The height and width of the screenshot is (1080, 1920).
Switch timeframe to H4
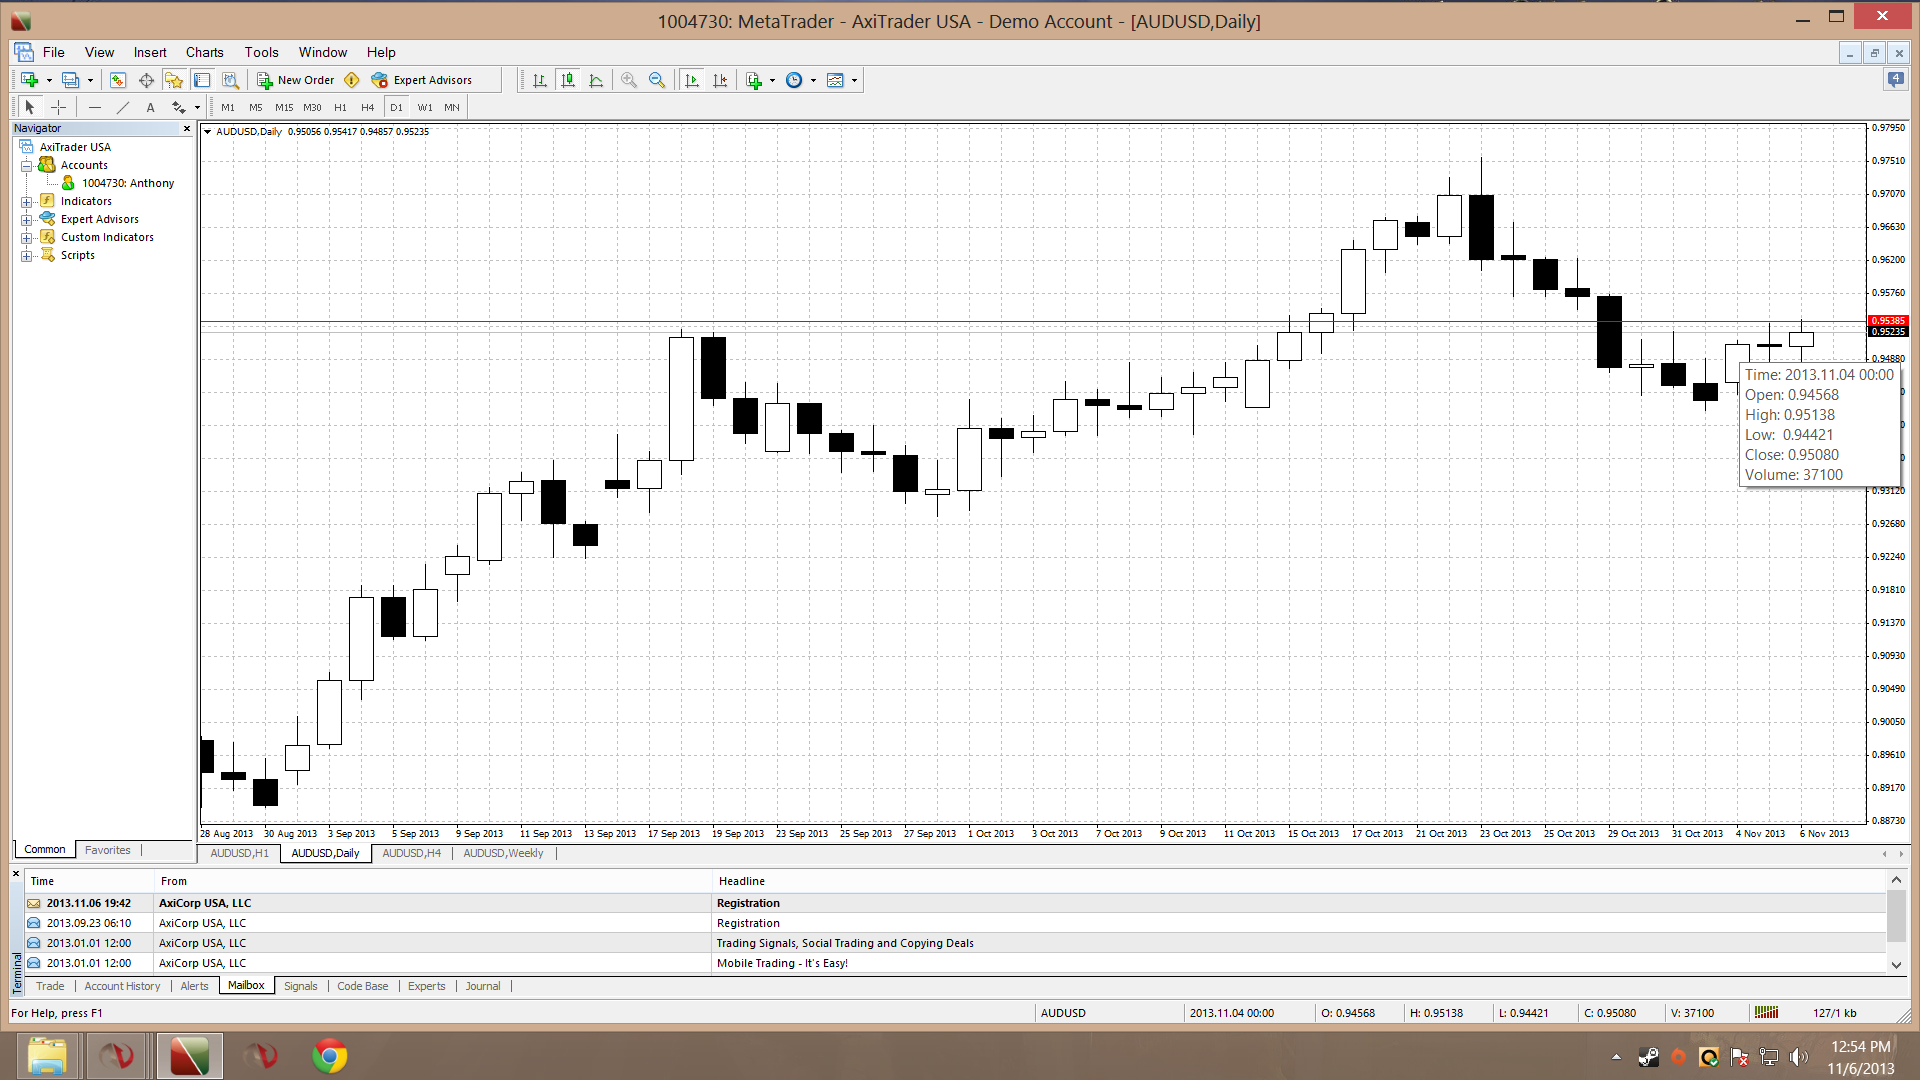(367, 107)
